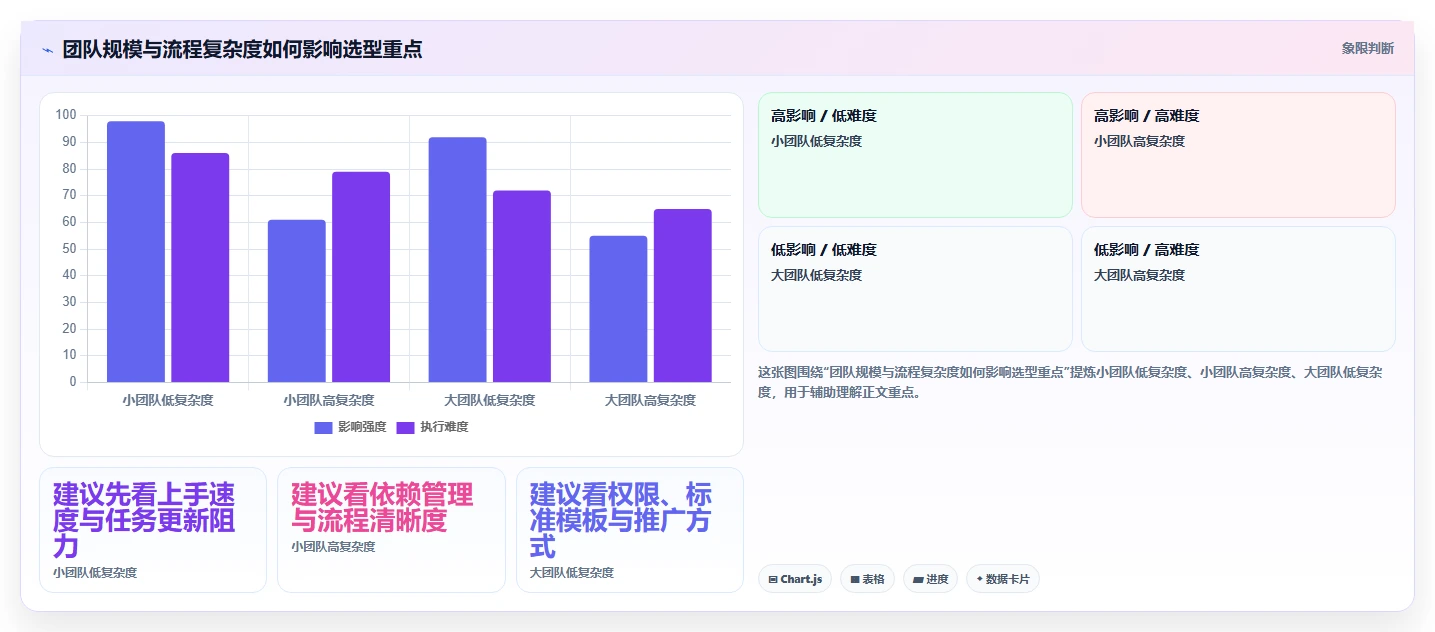This screenshot has width=1435, height=632.
Task: Click the 执行难度 bar for 小团队高复杂度
Action: pyautogui.click(x=361, y=277)
